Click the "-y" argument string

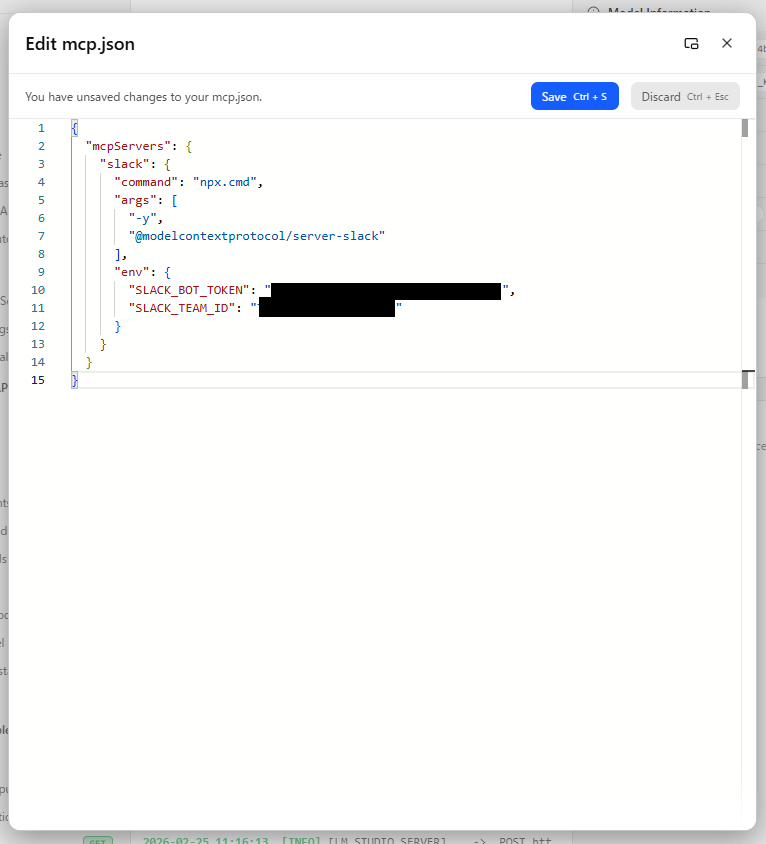pos(143,218)
